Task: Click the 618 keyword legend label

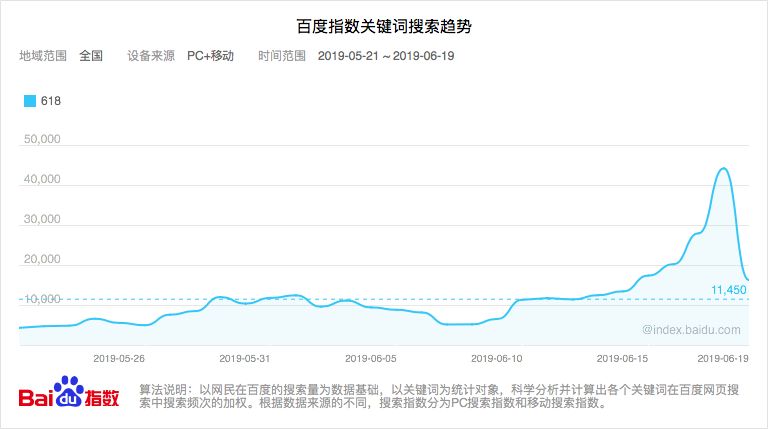Action: [x=50, y=101]
